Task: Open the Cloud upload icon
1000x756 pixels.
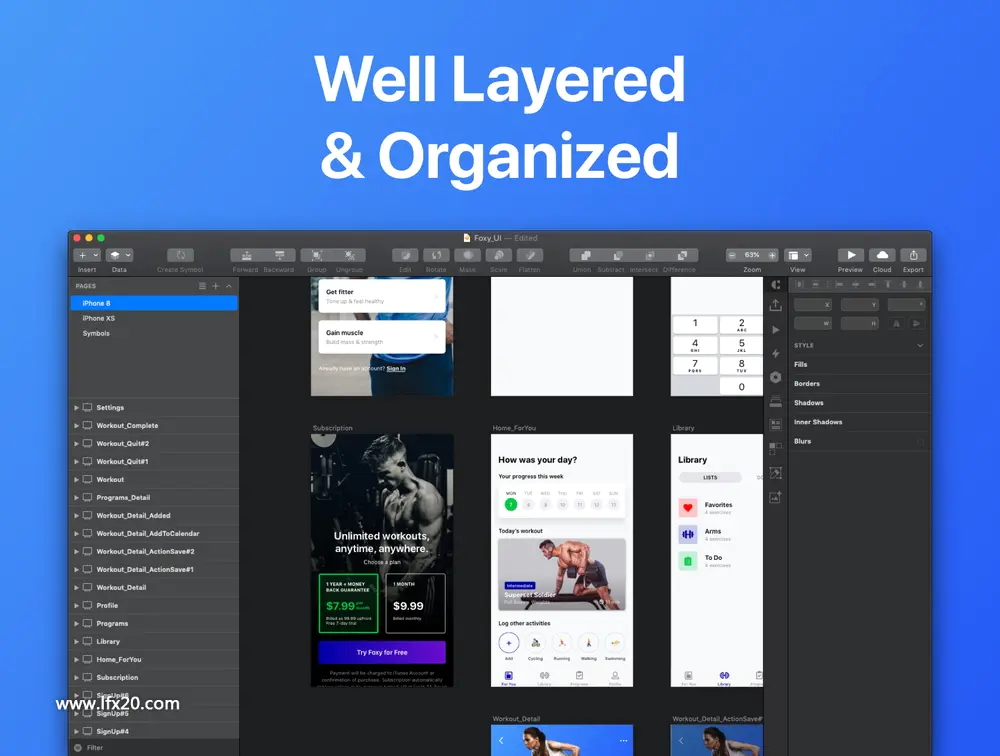Action: [882, 255]
